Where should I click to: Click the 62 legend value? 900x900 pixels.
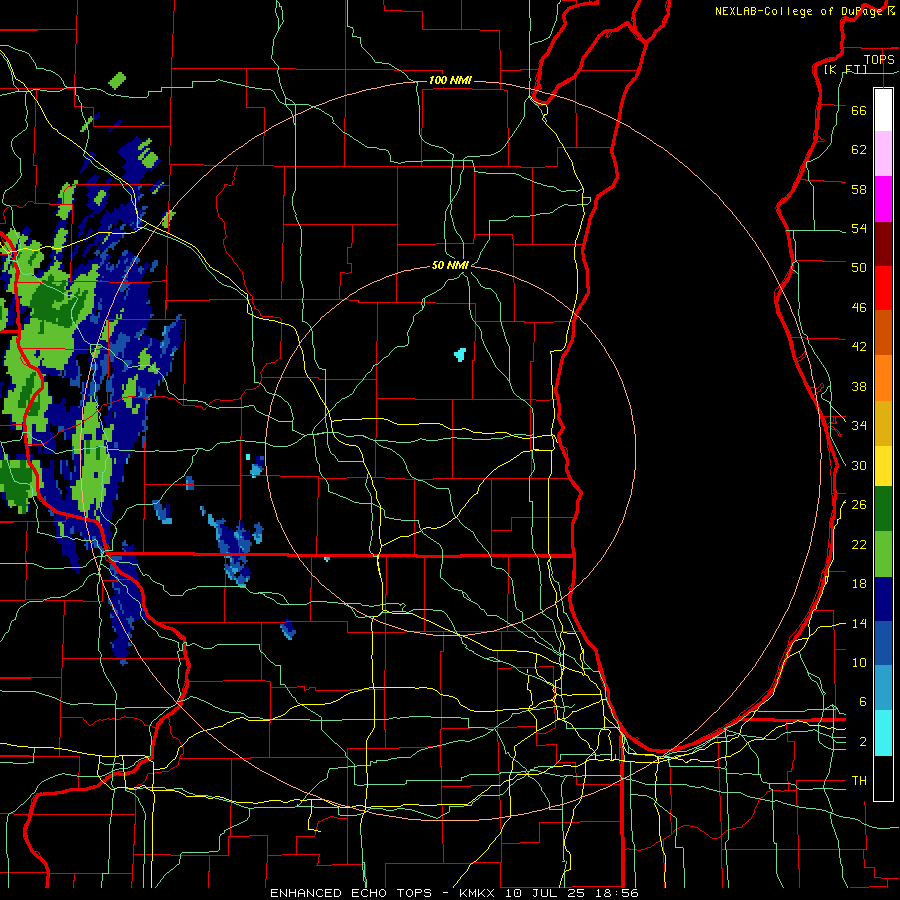(x=859, y=150)
